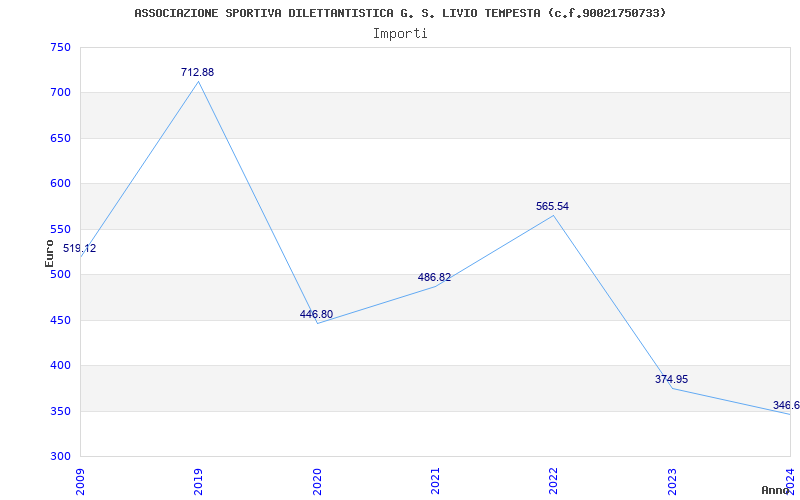This screenshot has height=500, width=800.
Task: Click the 565.54 data label
Action: point(553,207)
